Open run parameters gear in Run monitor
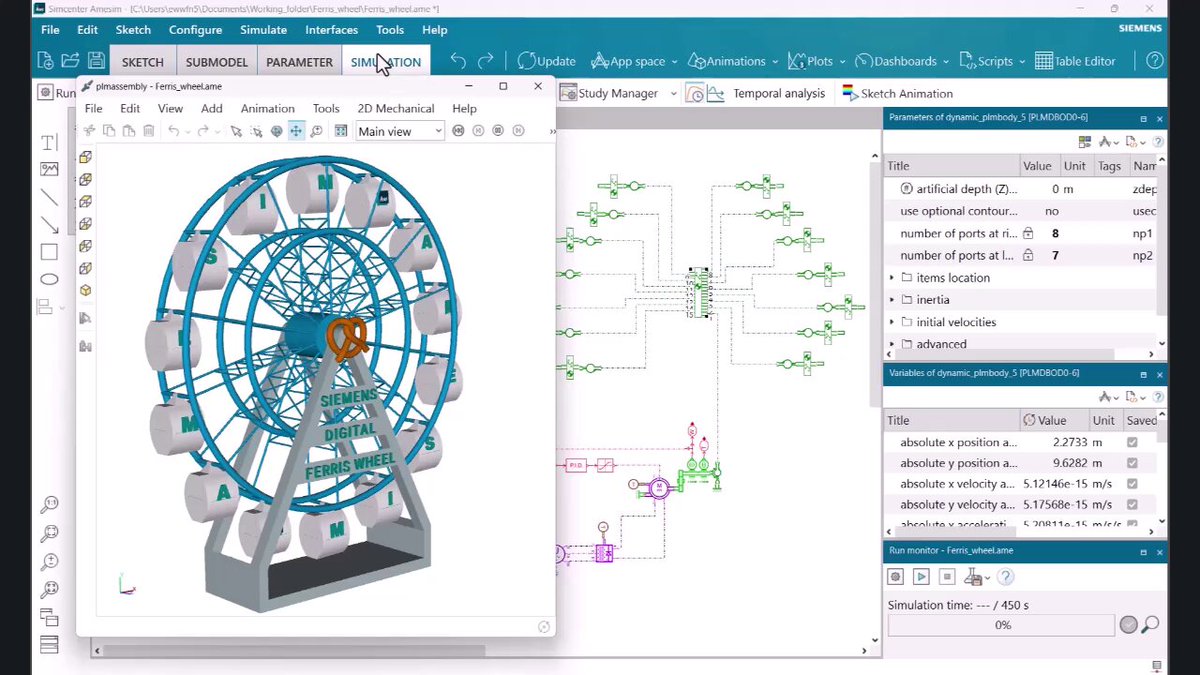Image resolution: width=1200 pixels, height=675 pixels. [896, 577]
